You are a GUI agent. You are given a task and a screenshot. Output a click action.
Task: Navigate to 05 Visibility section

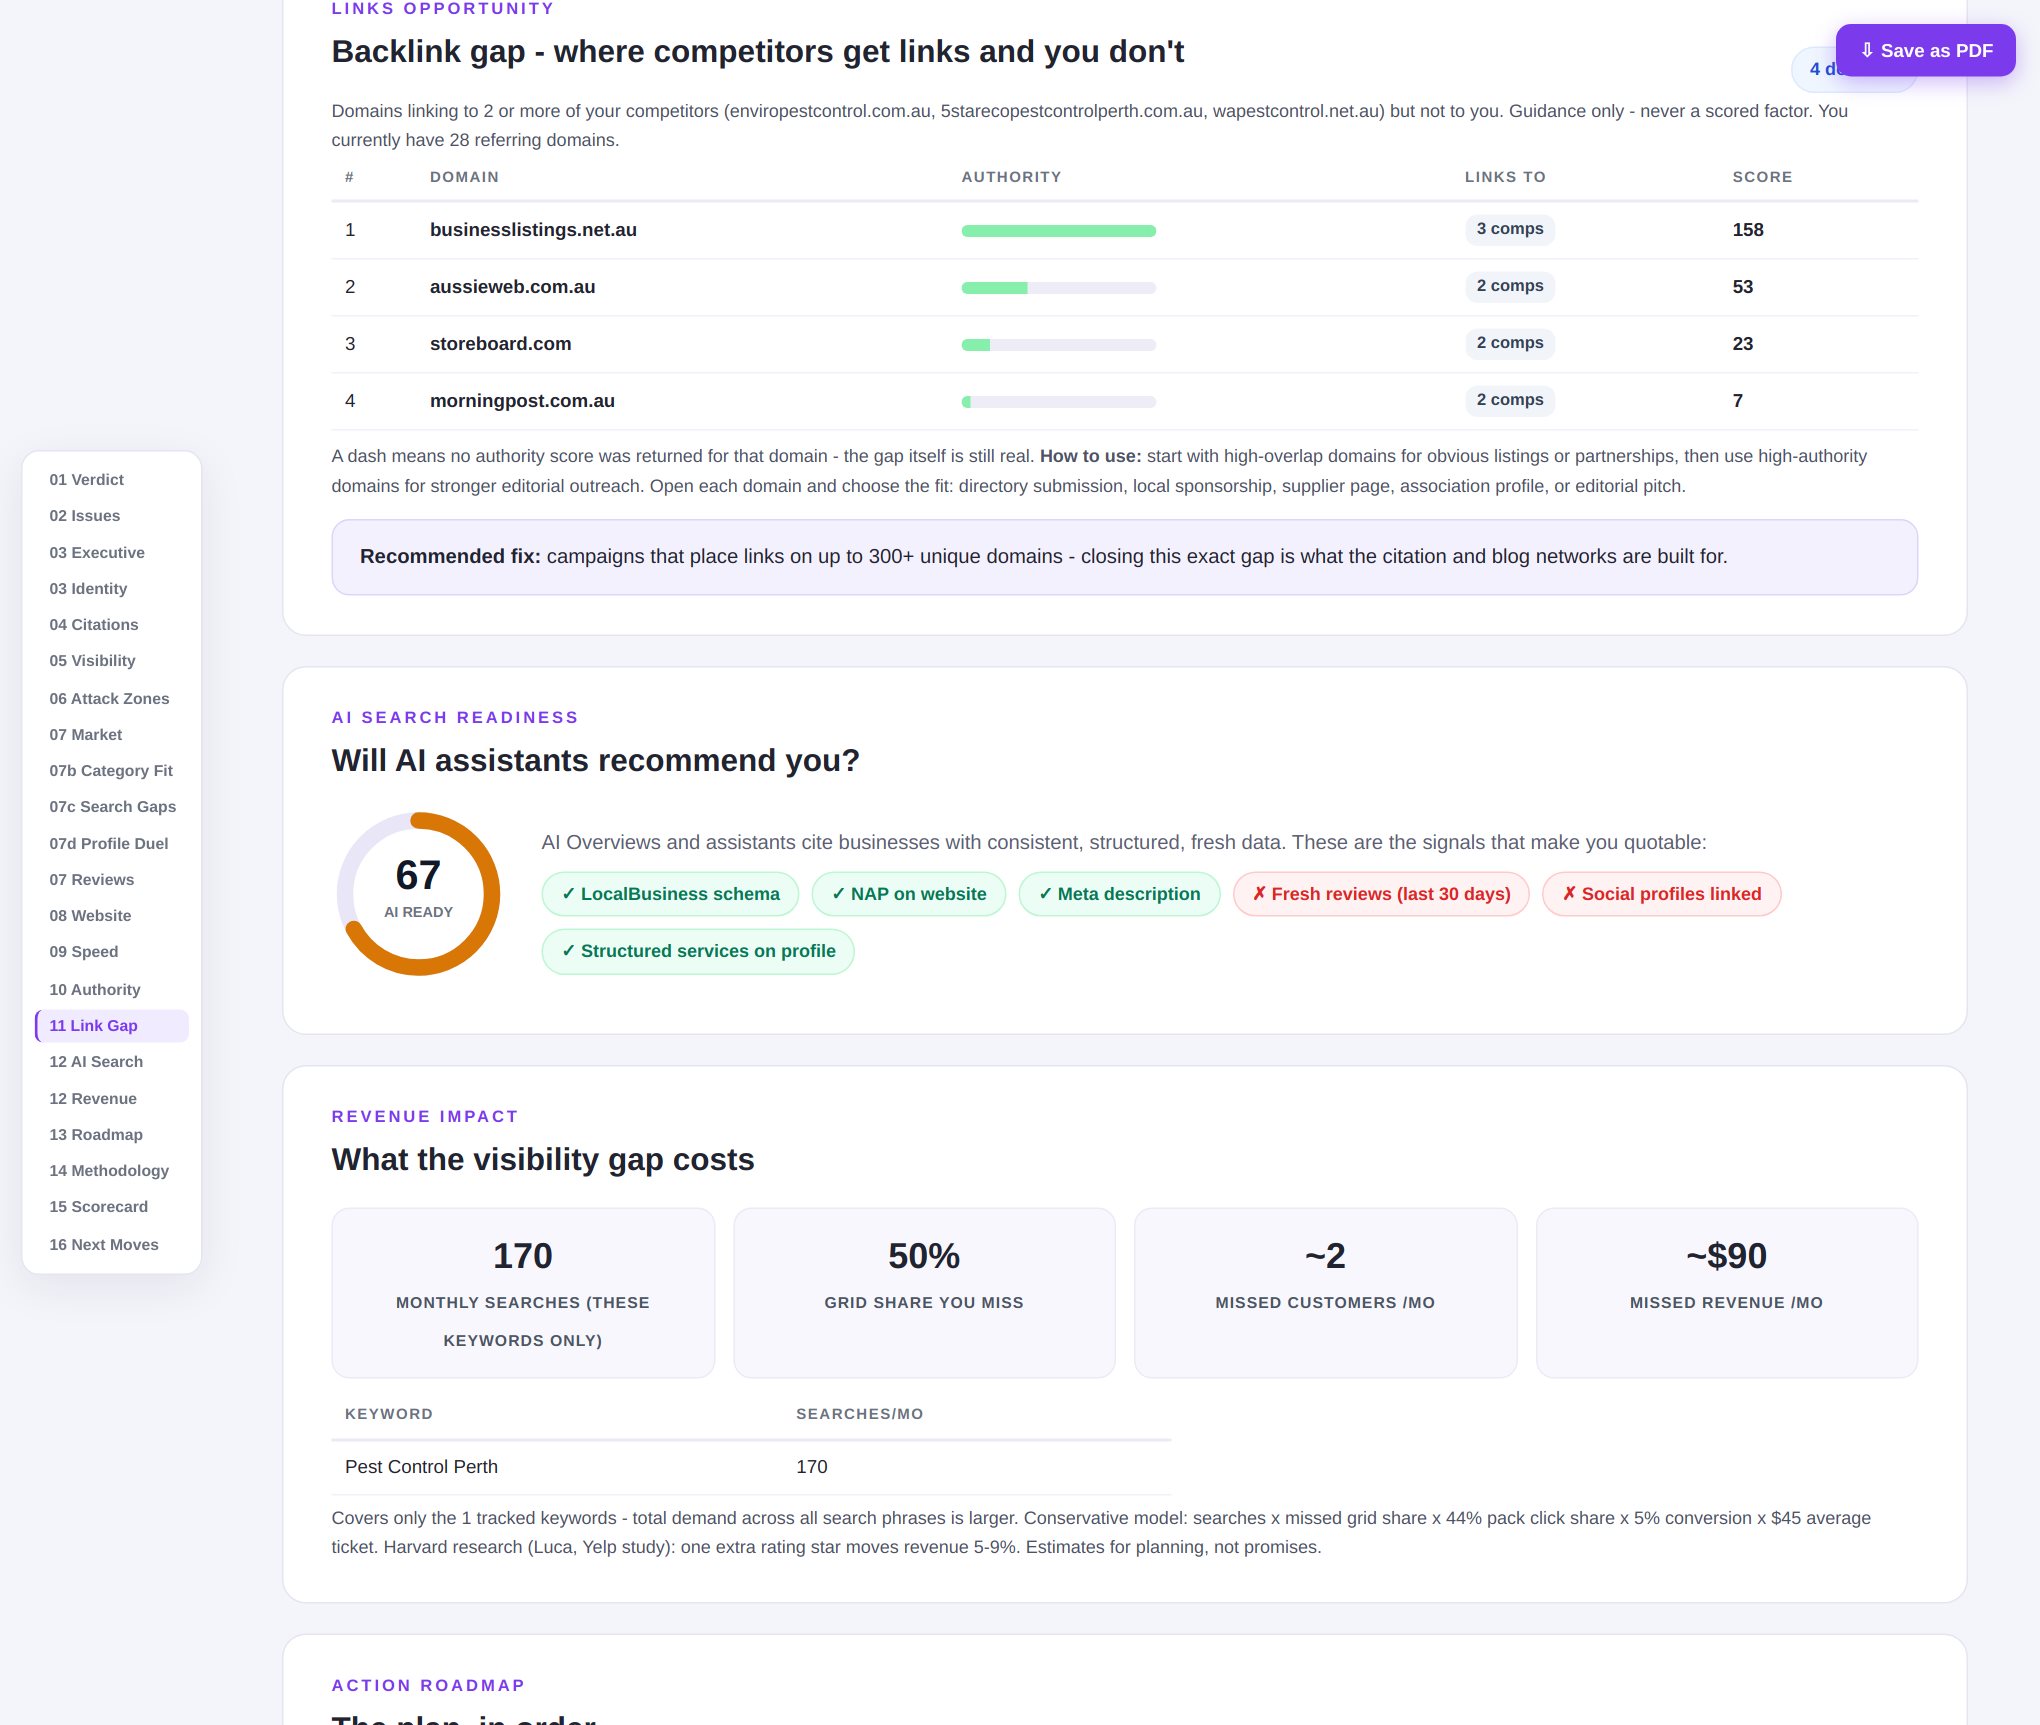point(92,661)
